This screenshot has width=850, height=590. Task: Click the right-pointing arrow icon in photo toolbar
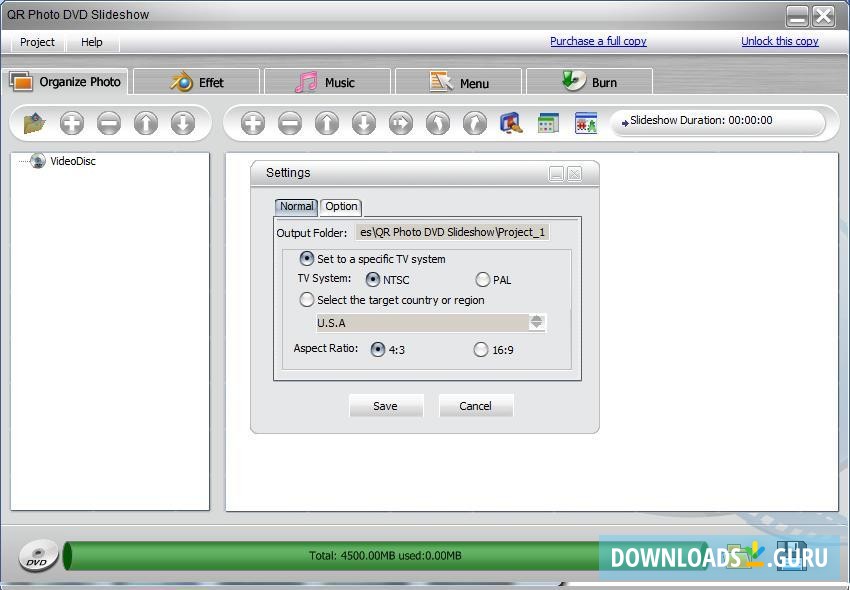[401, 123]
